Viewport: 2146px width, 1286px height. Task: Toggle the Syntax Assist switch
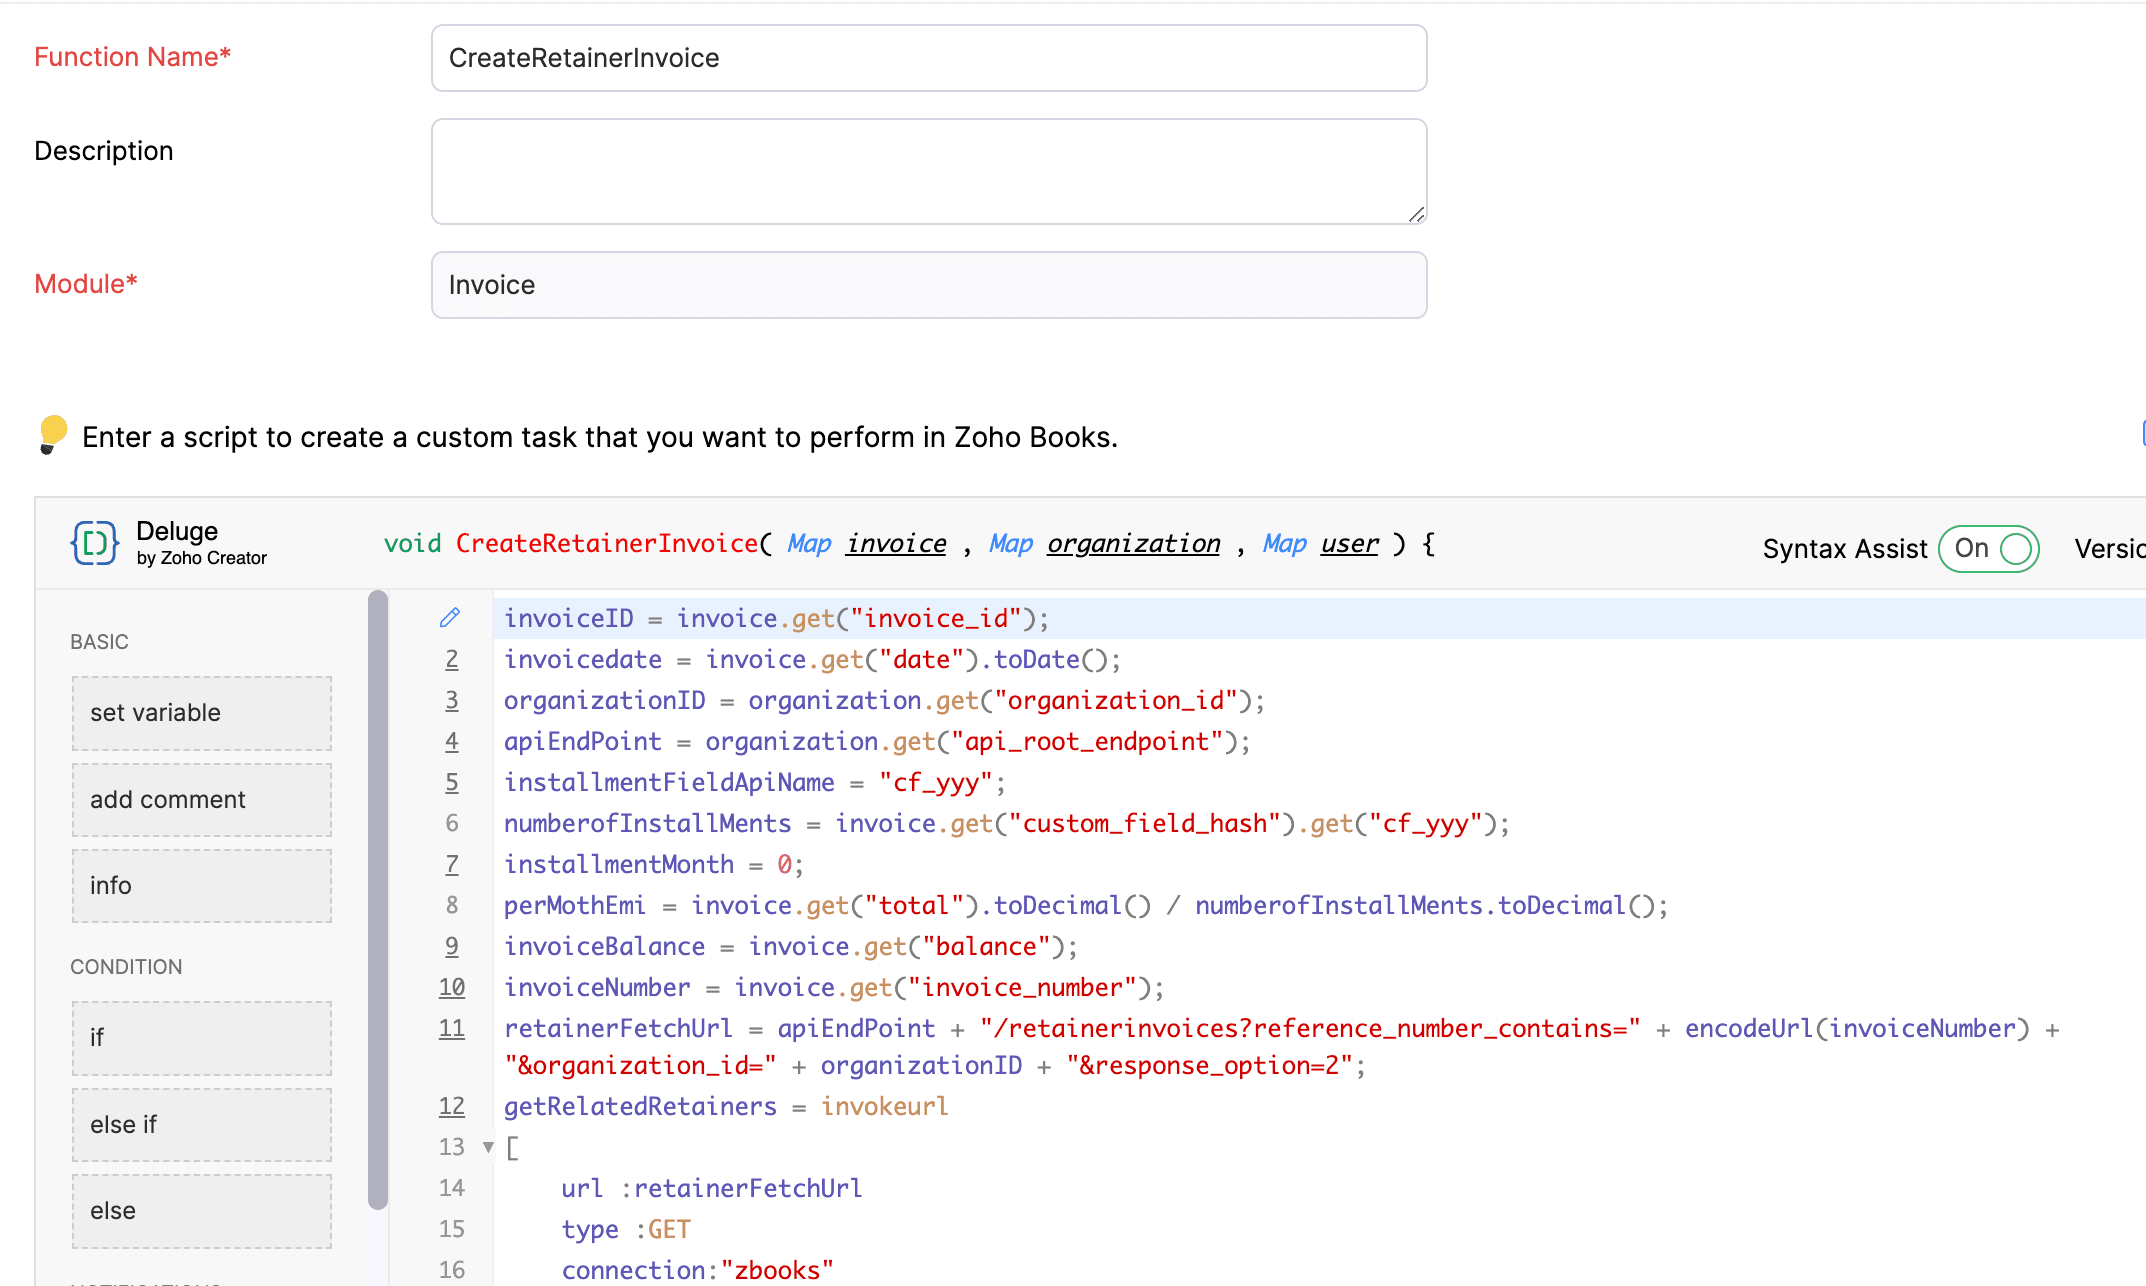pyautogui.click(x=1988, y=548)
